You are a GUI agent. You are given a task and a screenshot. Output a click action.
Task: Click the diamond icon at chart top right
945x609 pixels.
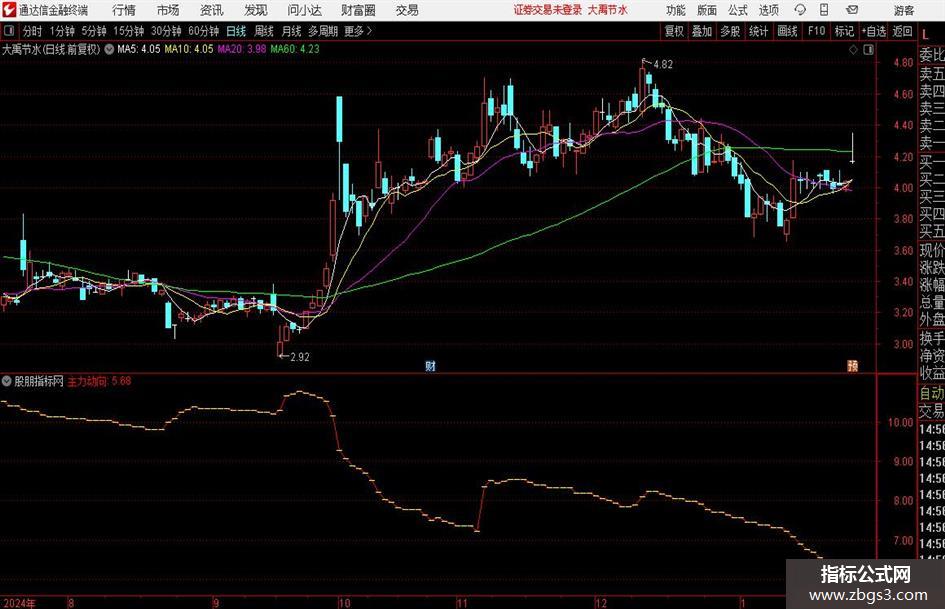coord(853,50)
